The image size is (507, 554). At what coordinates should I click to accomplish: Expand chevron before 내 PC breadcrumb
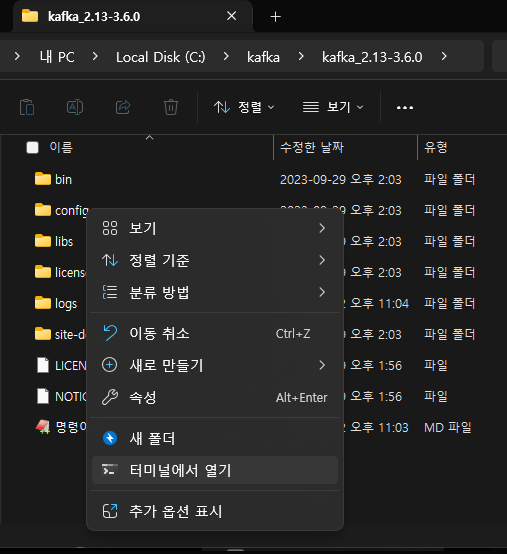coord(17,56)
